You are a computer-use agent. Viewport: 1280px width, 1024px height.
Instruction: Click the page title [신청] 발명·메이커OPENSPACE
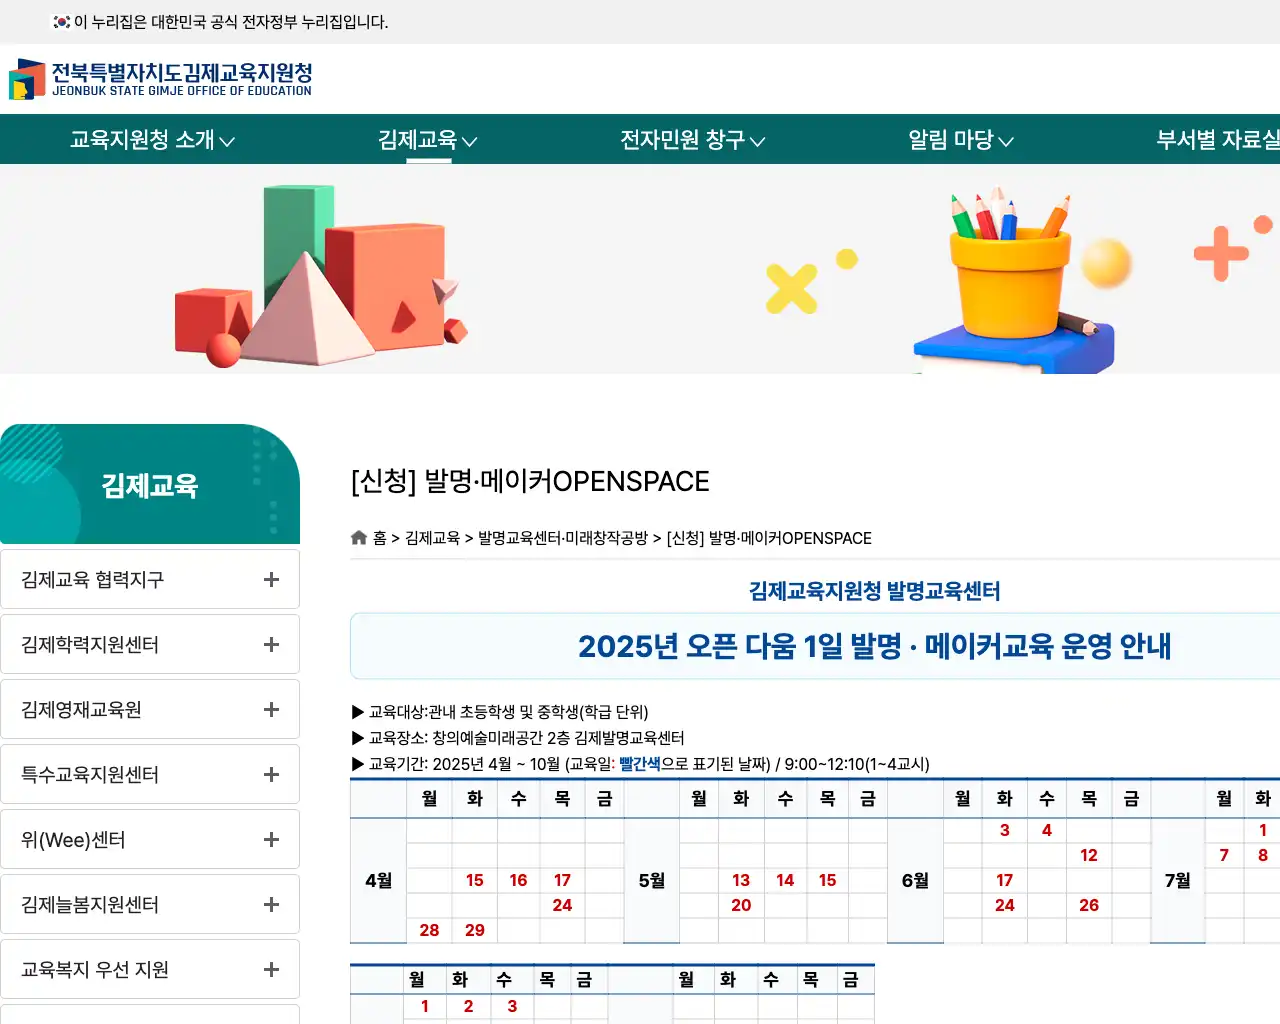[530, 481]
